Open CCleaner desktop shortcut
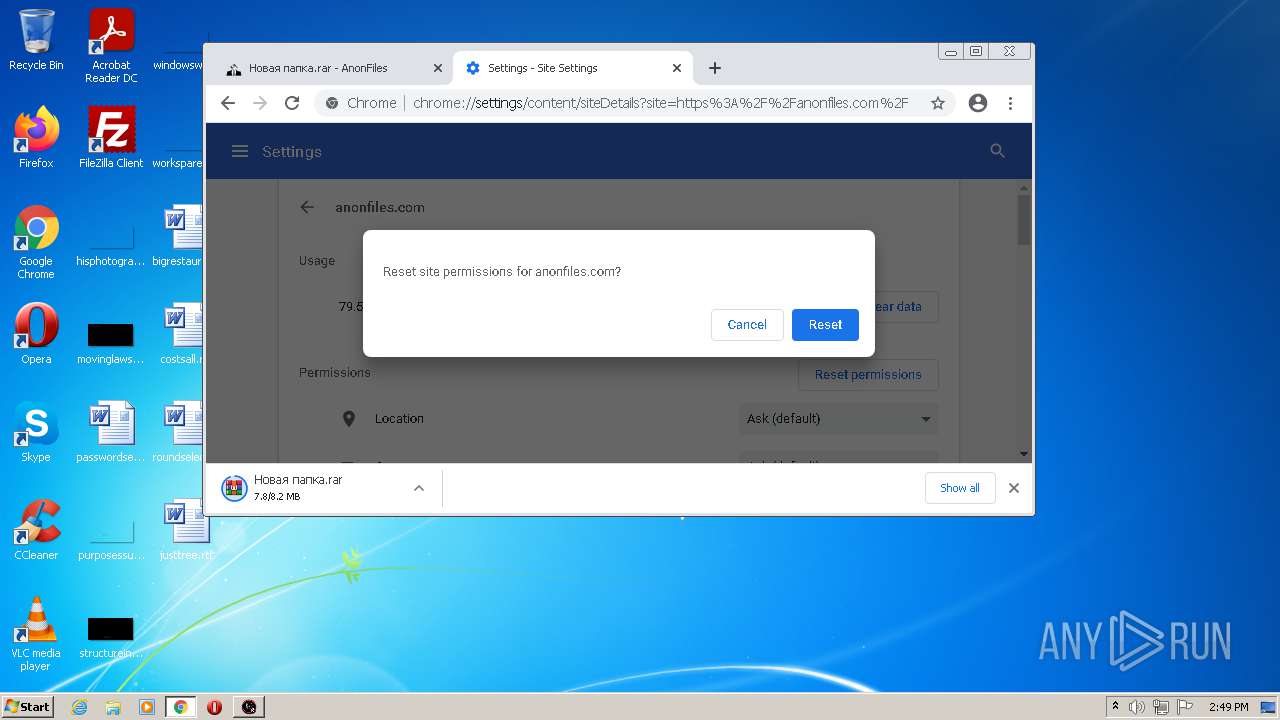Viewport: 1280px width, 720px height. (36, 529)
